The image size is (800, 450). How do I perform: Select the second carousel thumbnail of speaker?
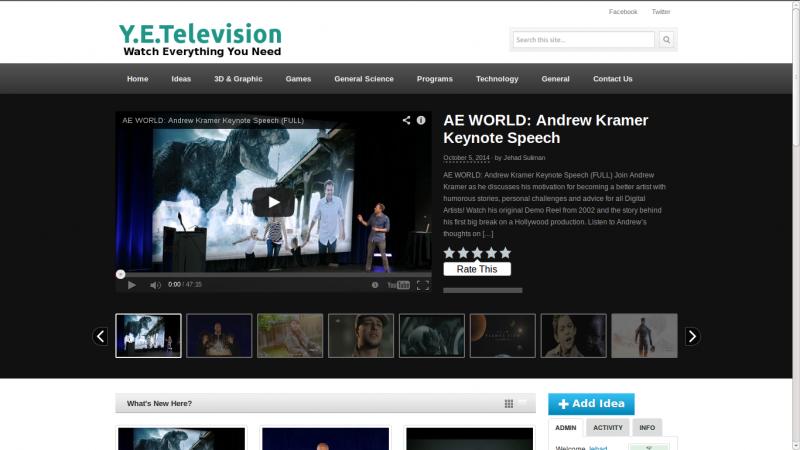coord(219,336)
